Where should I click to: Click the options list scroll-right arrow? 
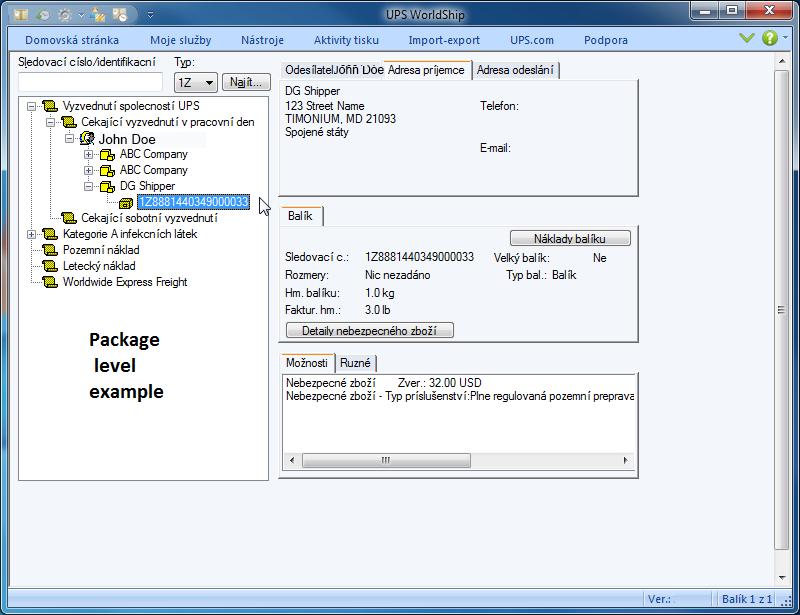pos(626,460)
